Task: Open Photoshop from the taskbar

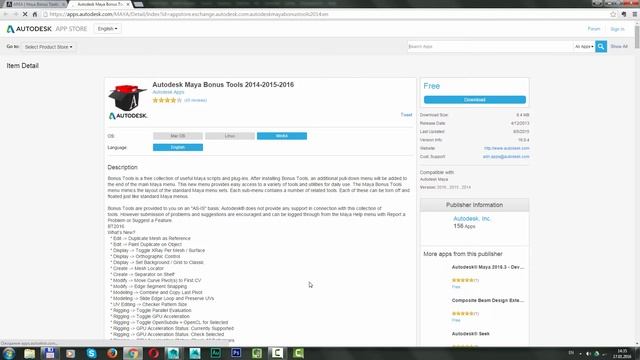Action: point(236,353)
